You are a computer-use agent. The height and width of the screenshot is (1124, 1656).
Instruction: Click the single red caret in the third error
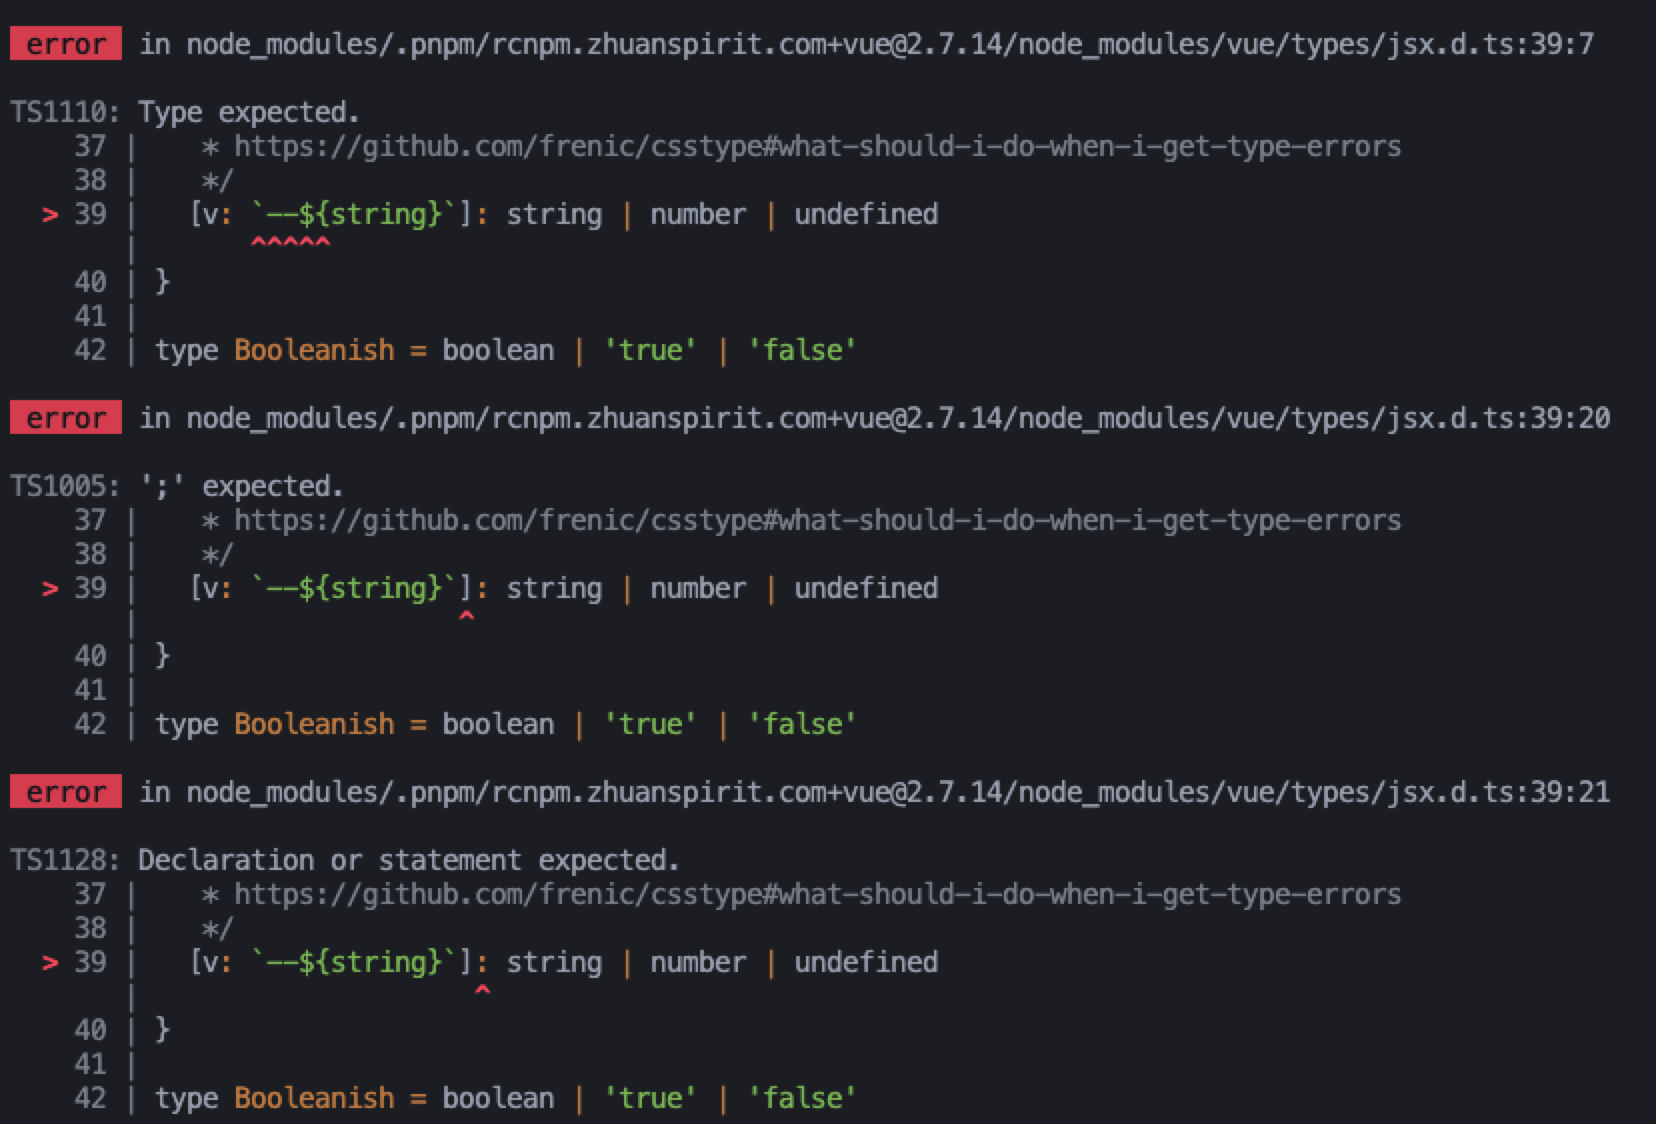pos(482,991)
